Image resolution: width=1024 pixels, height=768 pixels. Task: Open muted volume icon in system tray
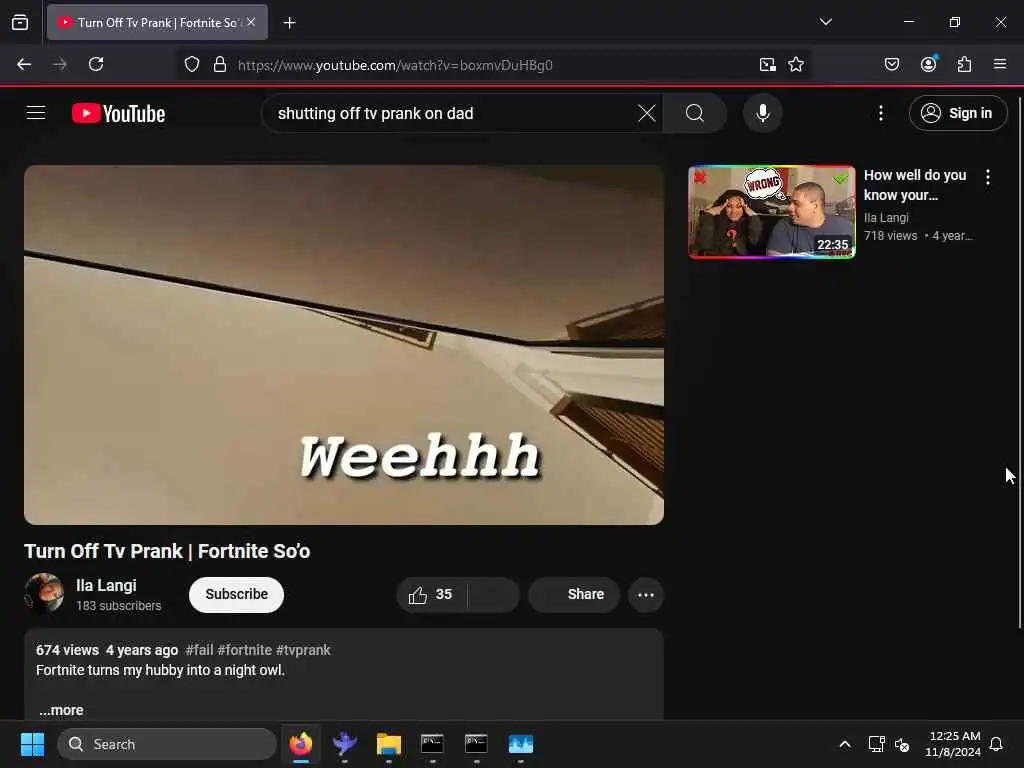[x=902, y=744]
